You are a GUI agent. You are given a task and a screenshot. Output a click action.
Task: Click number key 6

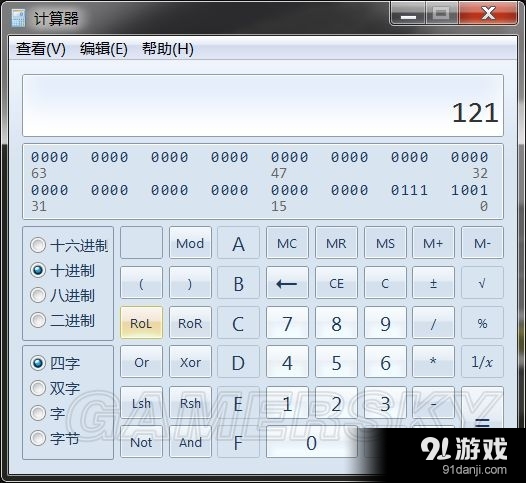[385, 362]
